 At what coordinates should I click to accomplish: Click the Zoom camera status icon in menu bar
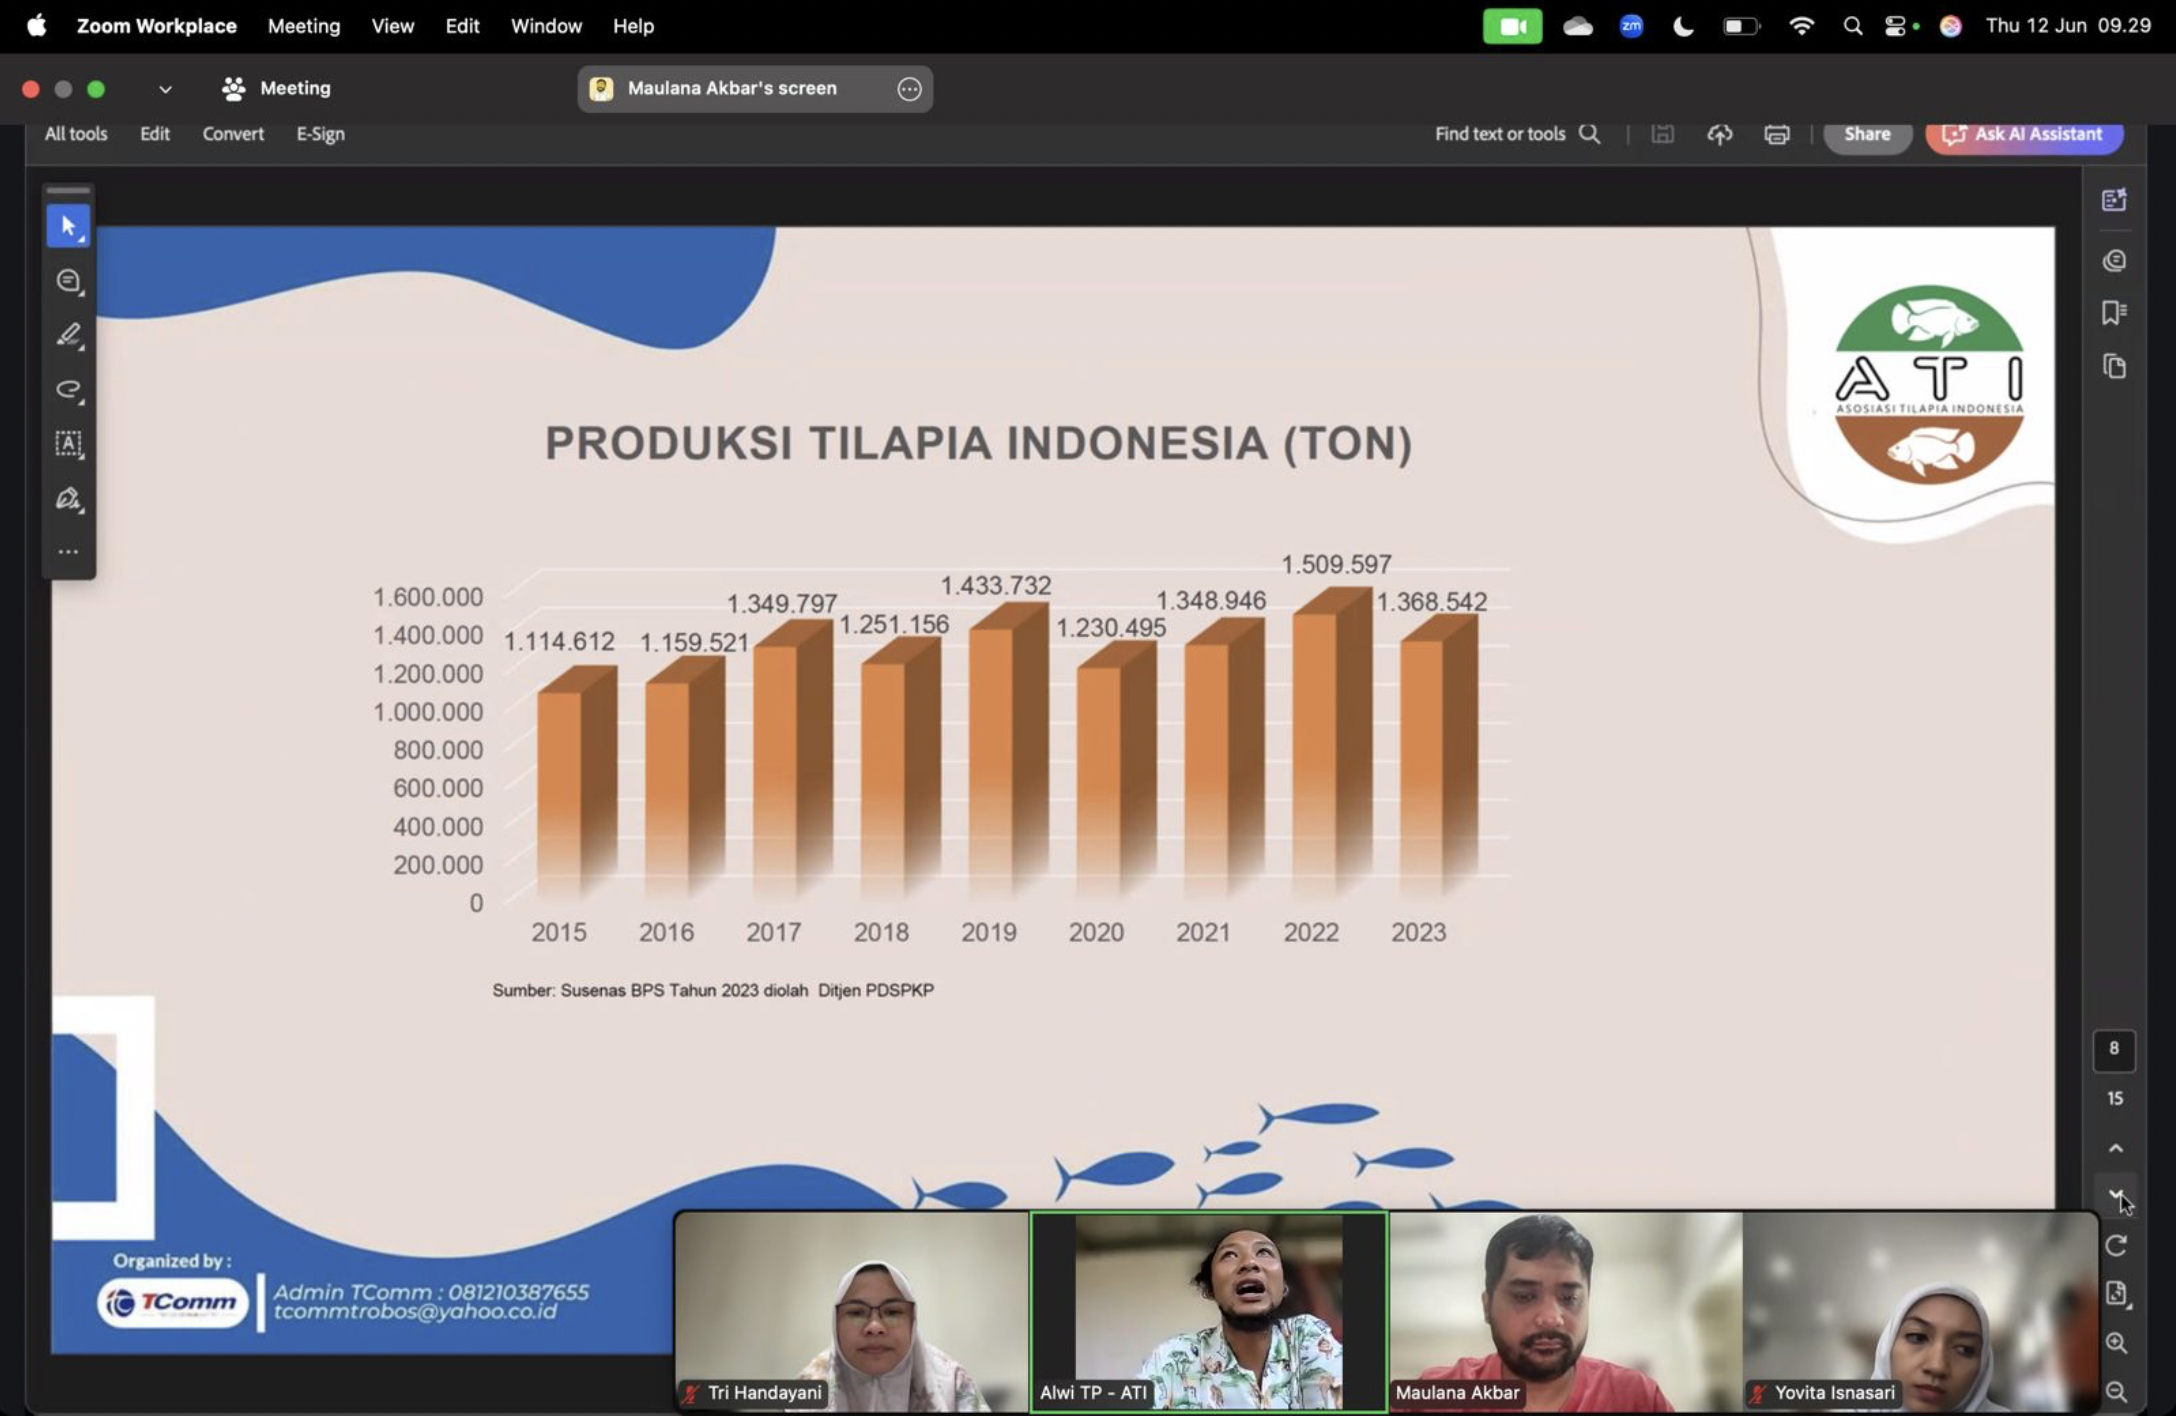tap(1511, 27)
